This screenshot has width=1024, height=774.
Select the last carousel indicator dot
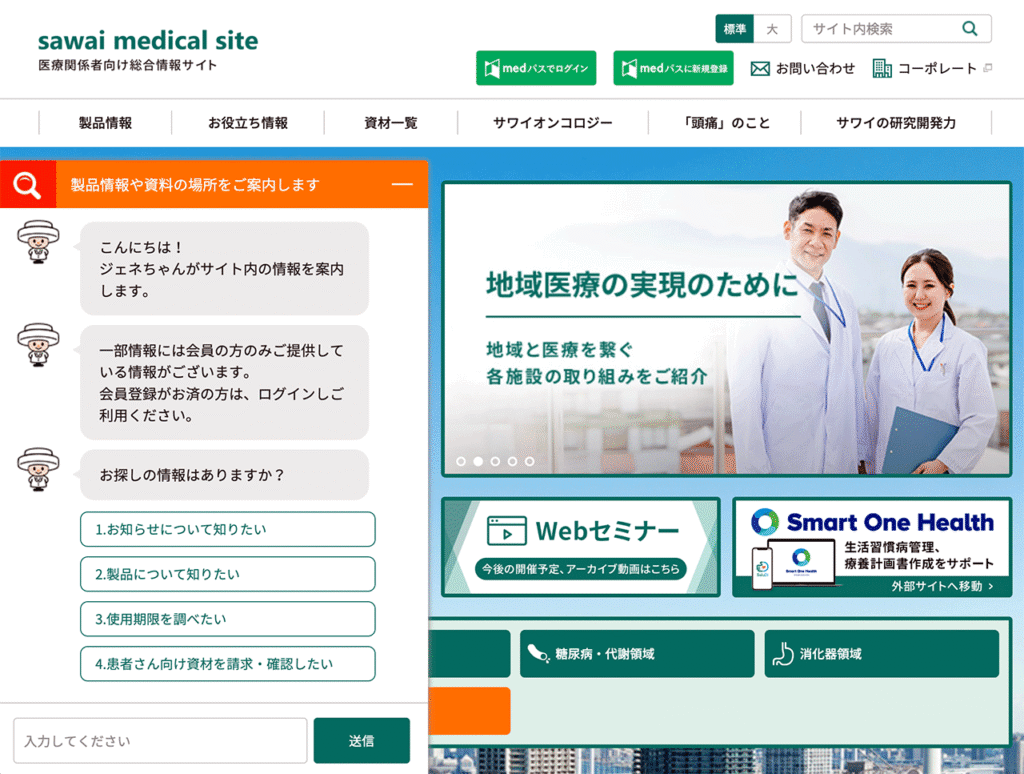[x=529, y=462]
